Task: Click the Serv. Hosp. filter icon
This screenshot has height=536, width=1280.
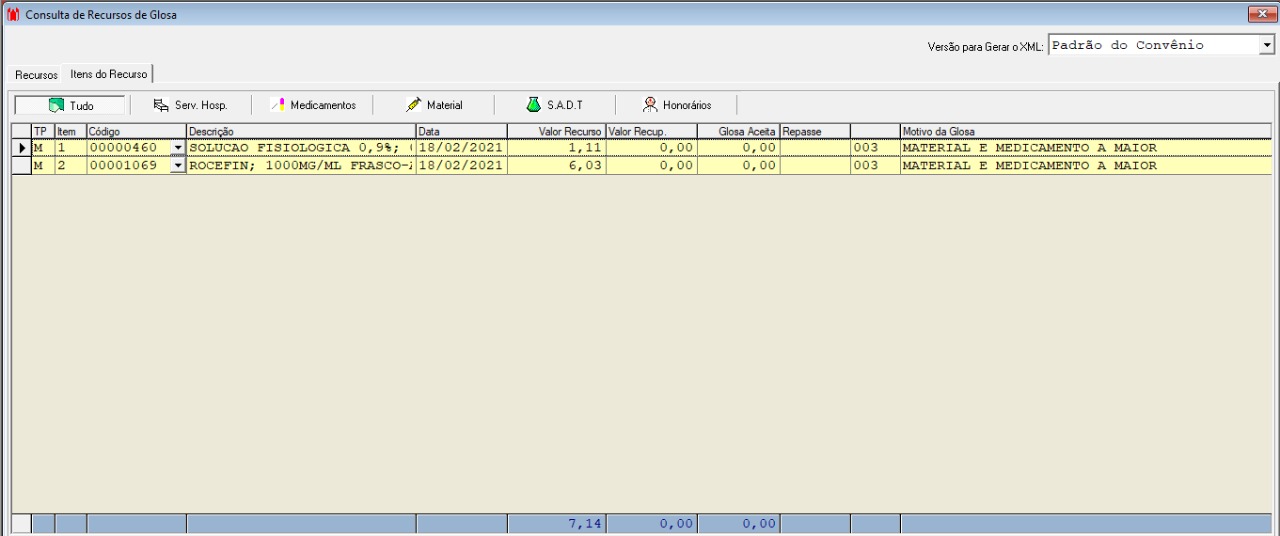Action: coord(161,105)
